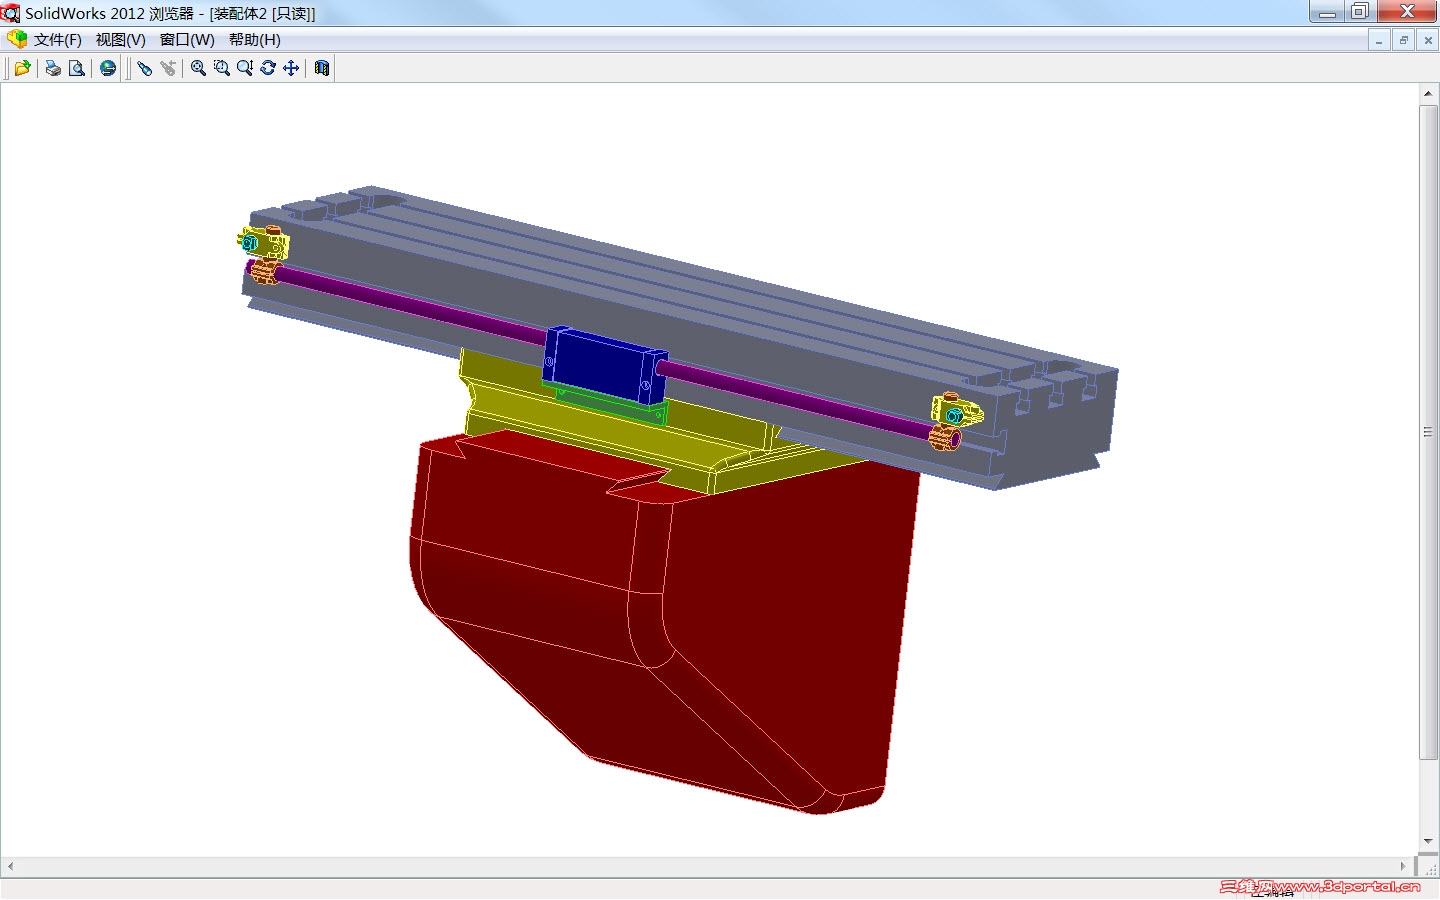Screen dimensions: 1440x900
Task: Open the 文件(F) menu
Action: 58,40
